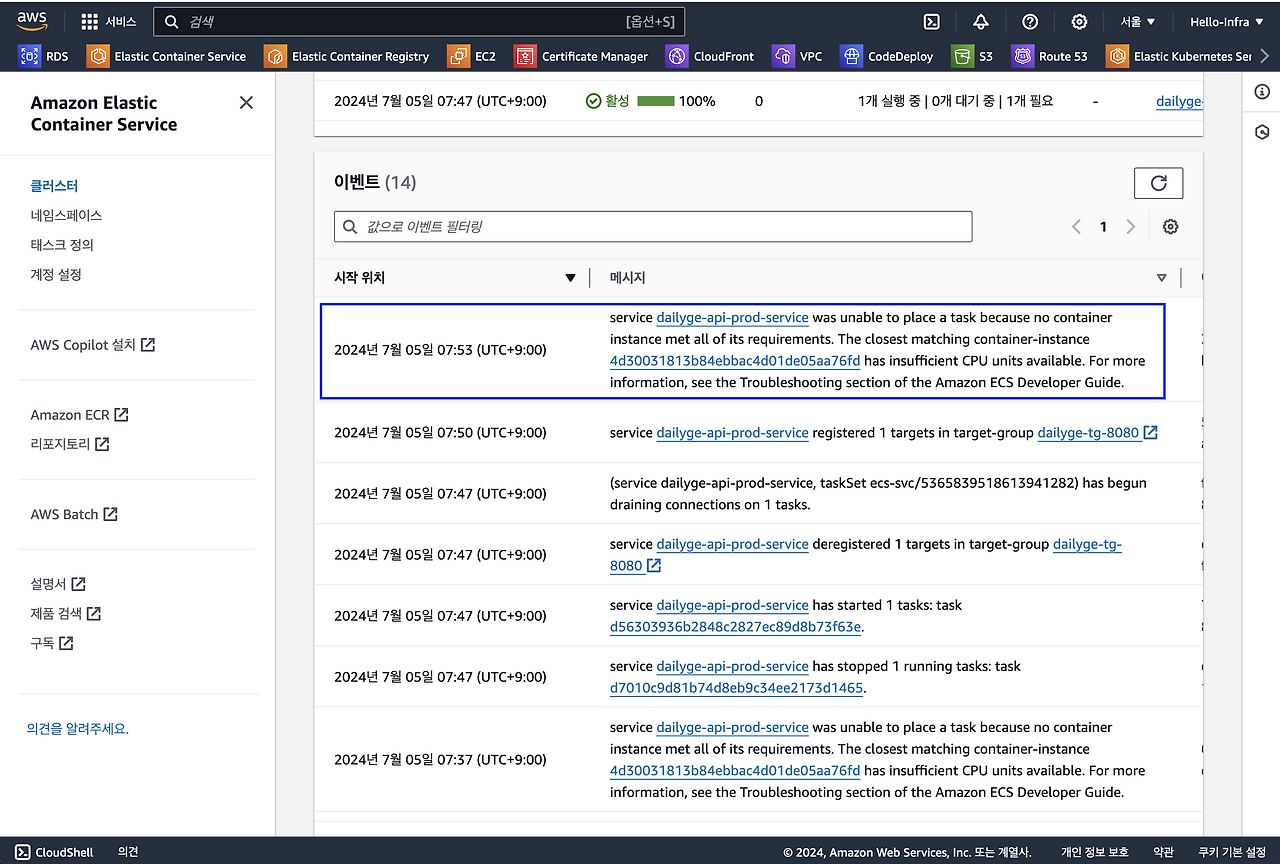
Task: Open the Route 53 favorite shortcut
Action: coord(1049,56)
